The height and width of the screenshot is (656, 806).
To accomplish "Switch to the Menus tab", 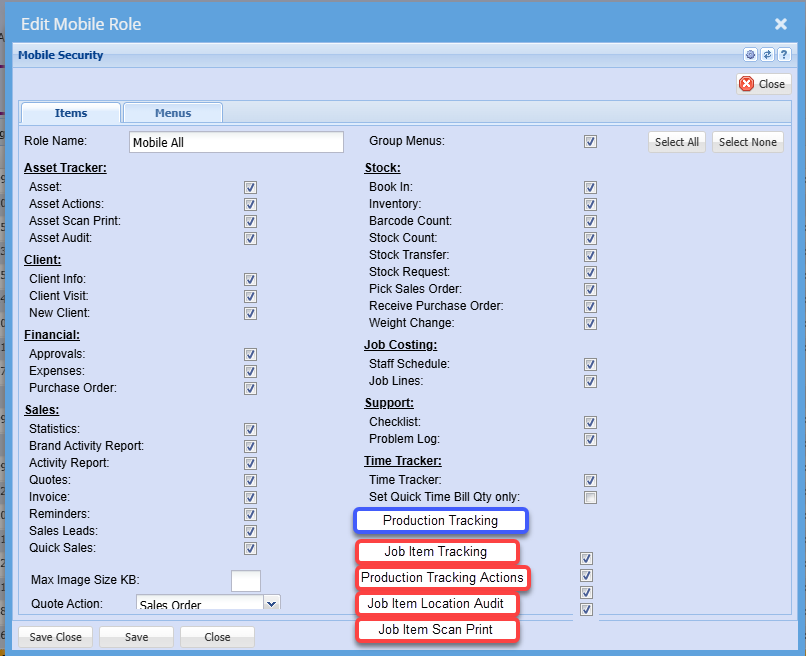I will point(173,113).
